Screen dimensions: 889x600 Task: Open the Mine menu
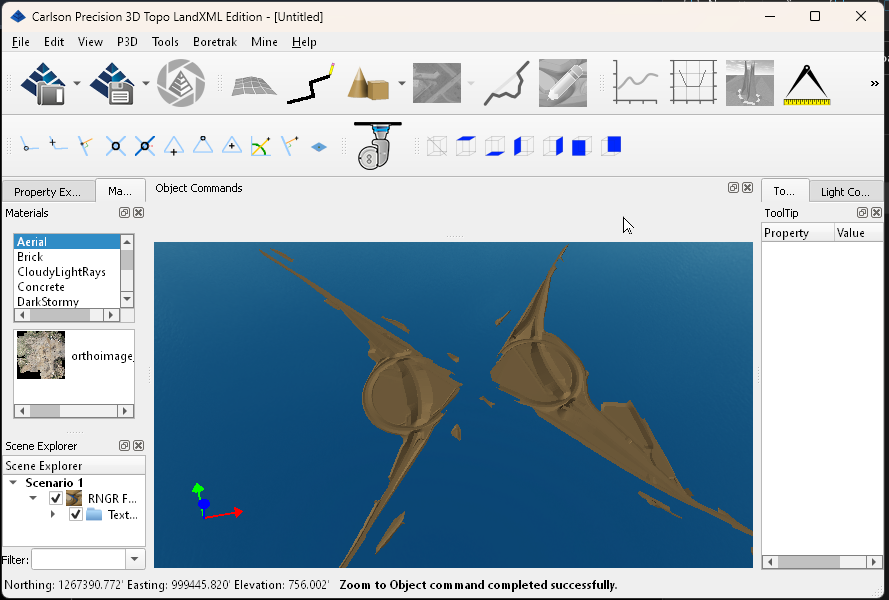[x=264, y=42]
